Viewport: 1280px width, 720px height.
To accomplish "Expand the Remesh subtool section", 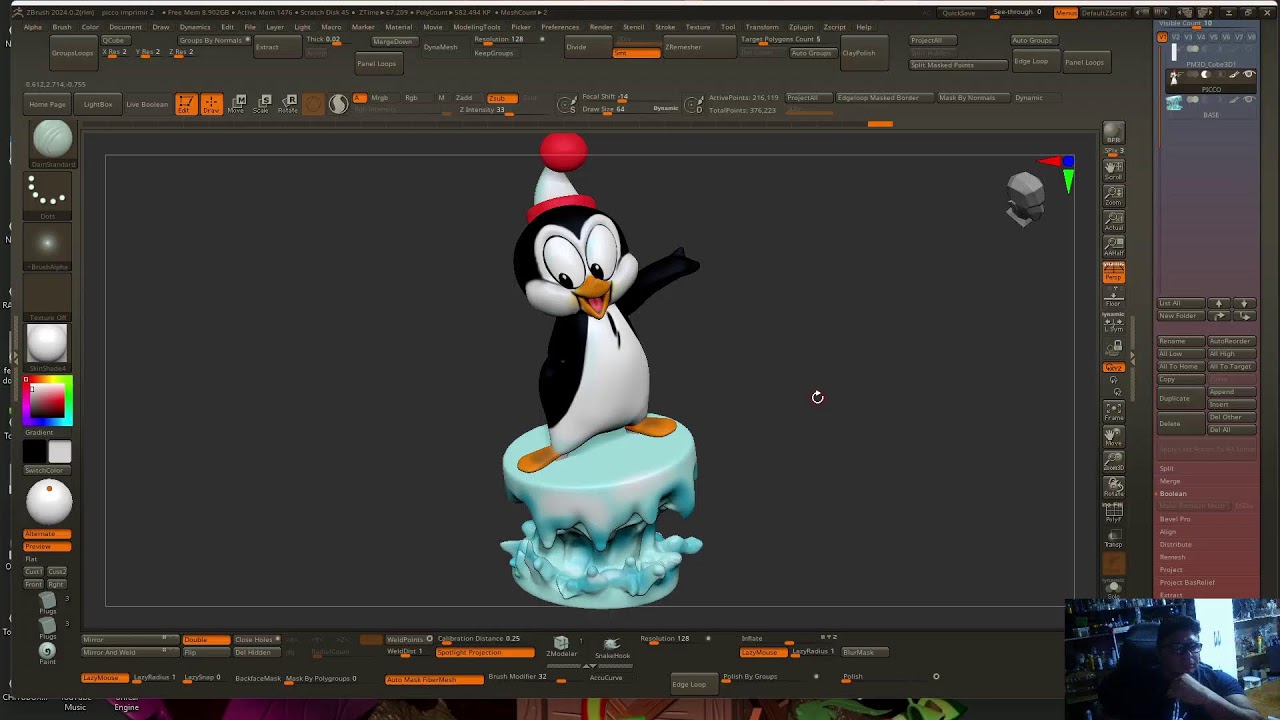I will (1172, 557).
